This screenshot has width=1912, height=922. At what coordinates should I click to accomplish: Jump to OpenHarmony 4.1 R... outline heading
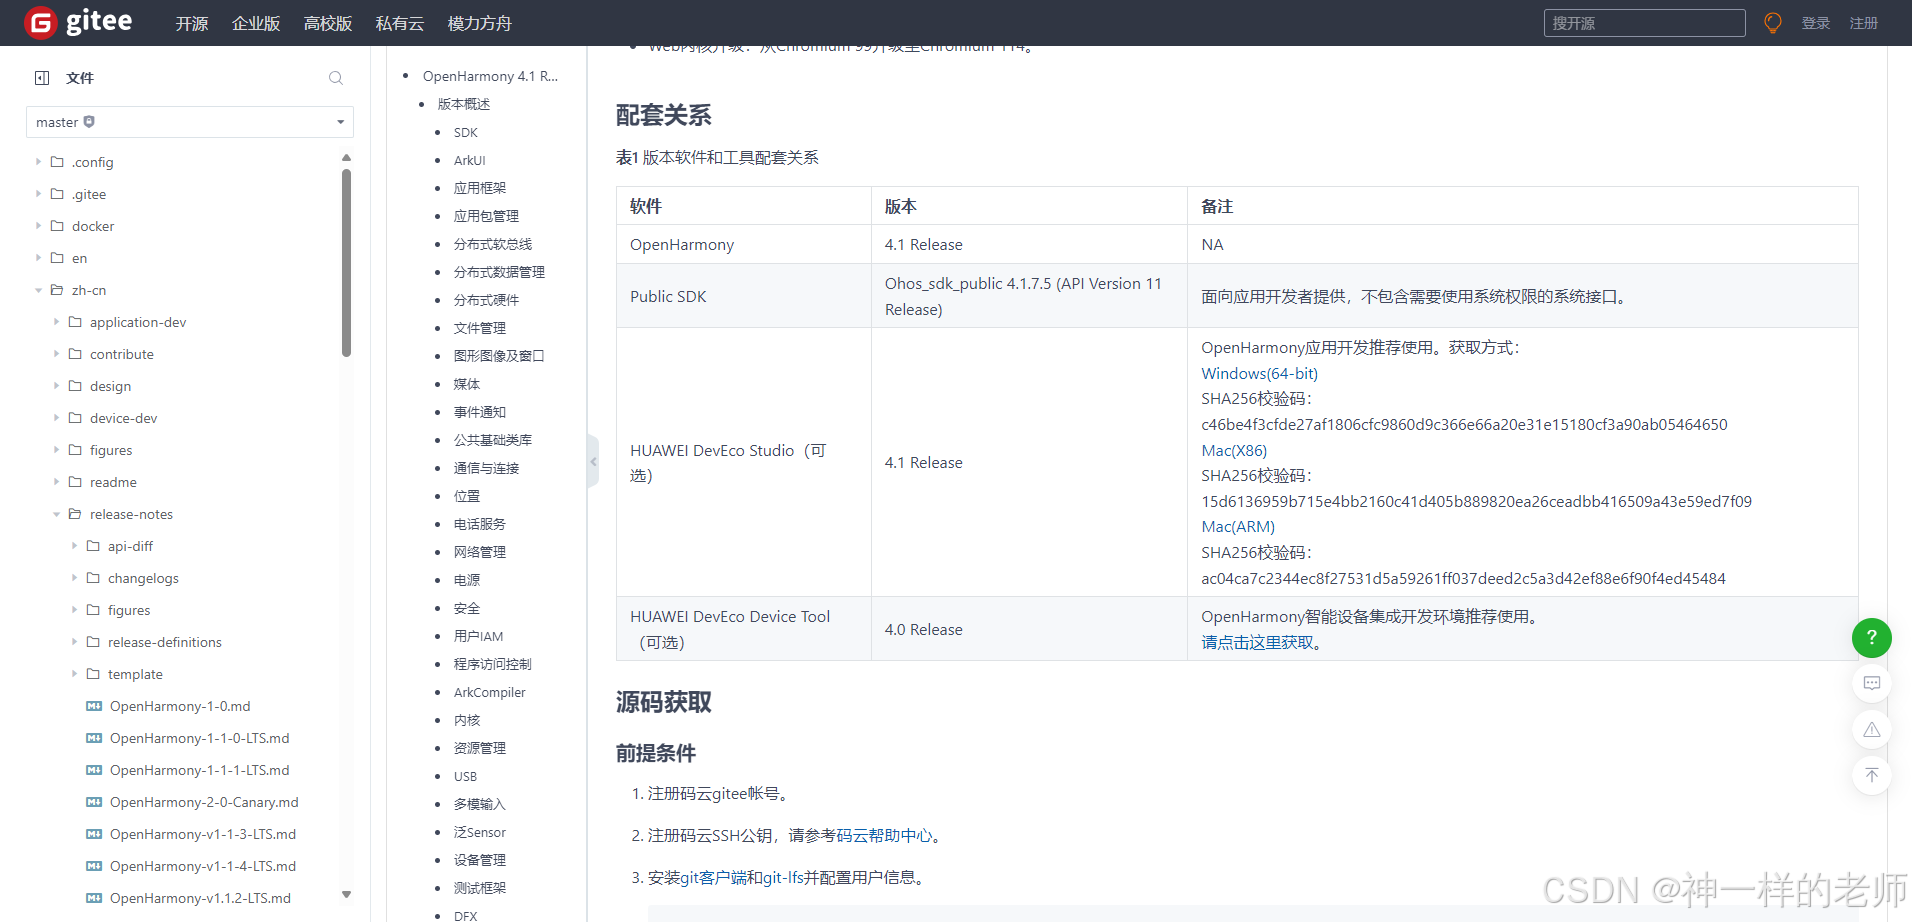490,76
